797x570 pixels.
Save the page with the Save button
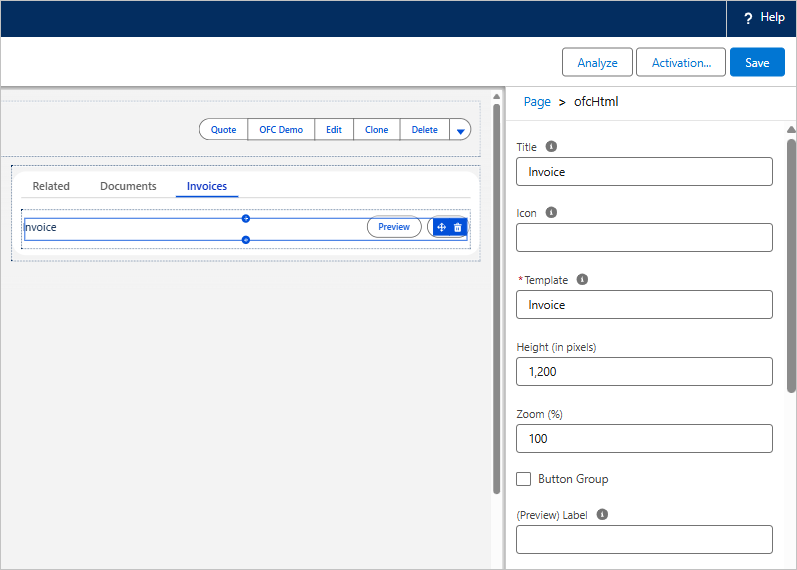(757, 63)
